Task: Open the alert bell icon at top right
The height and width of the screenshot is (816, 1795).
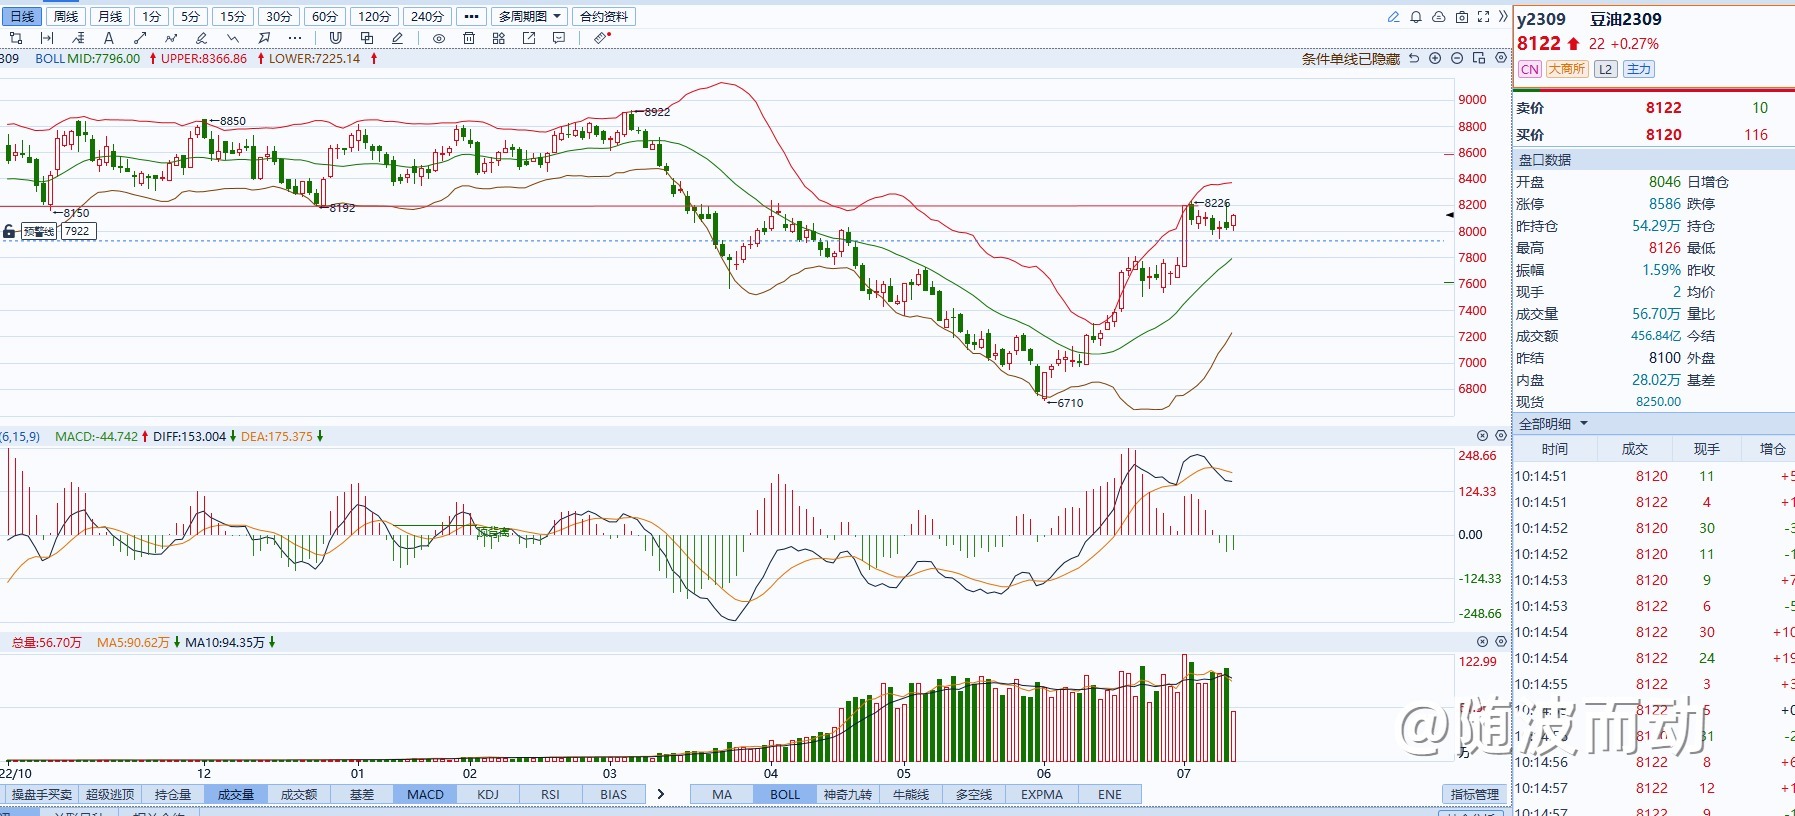Action: coord(1416,17)
